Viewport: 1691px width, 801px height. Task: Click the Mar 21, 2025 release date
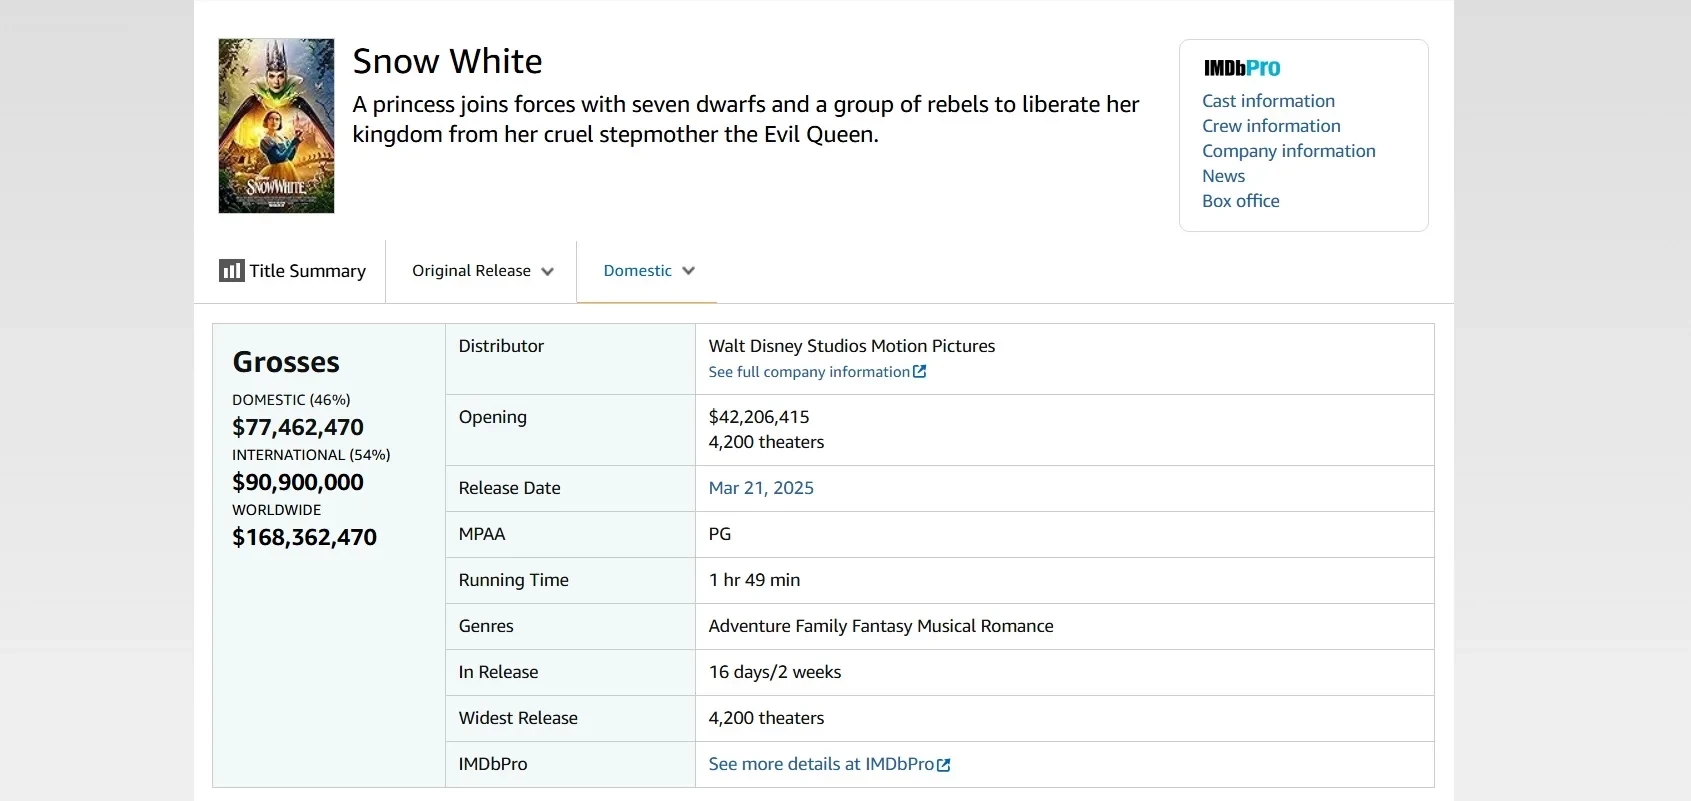[761, 488]
